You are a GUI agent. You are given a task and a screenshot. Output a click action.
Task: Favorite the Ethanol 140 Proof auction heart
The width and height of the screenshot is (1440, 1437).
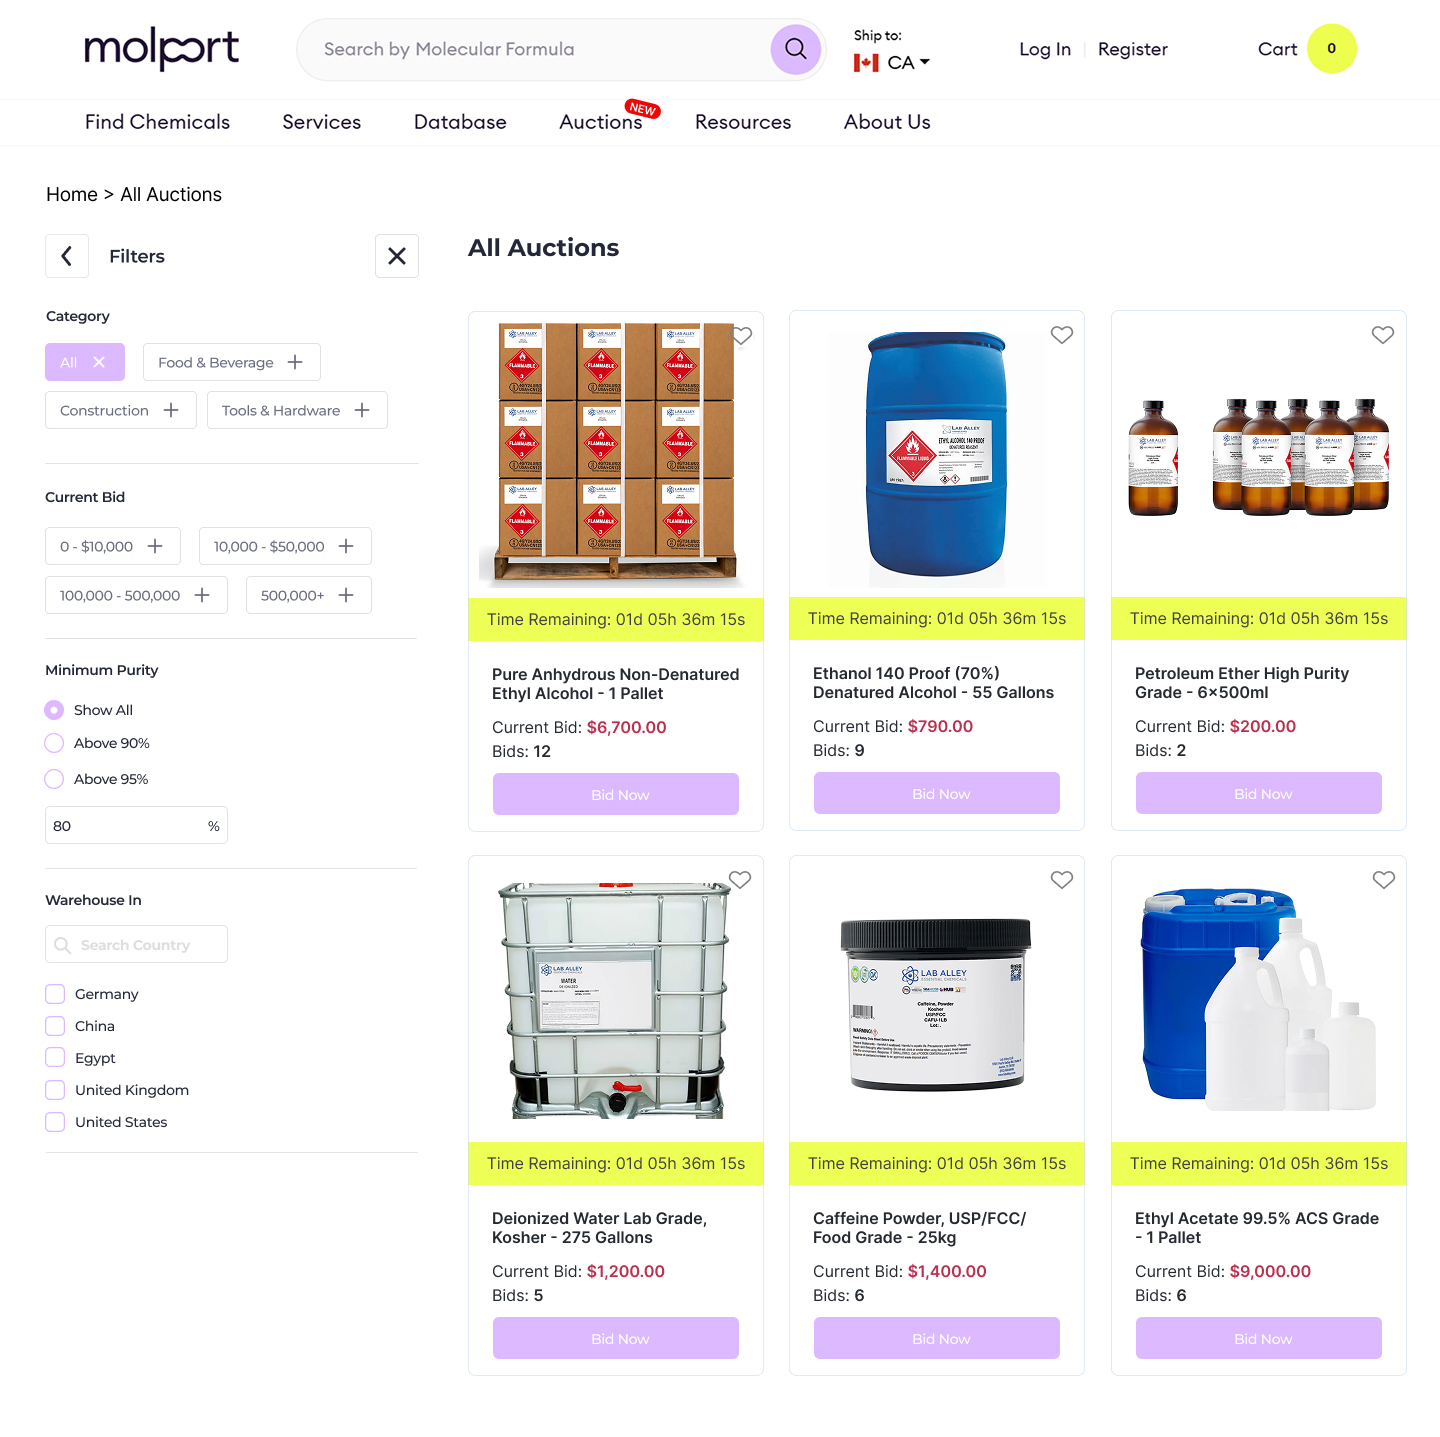[x=1062, y=335]
